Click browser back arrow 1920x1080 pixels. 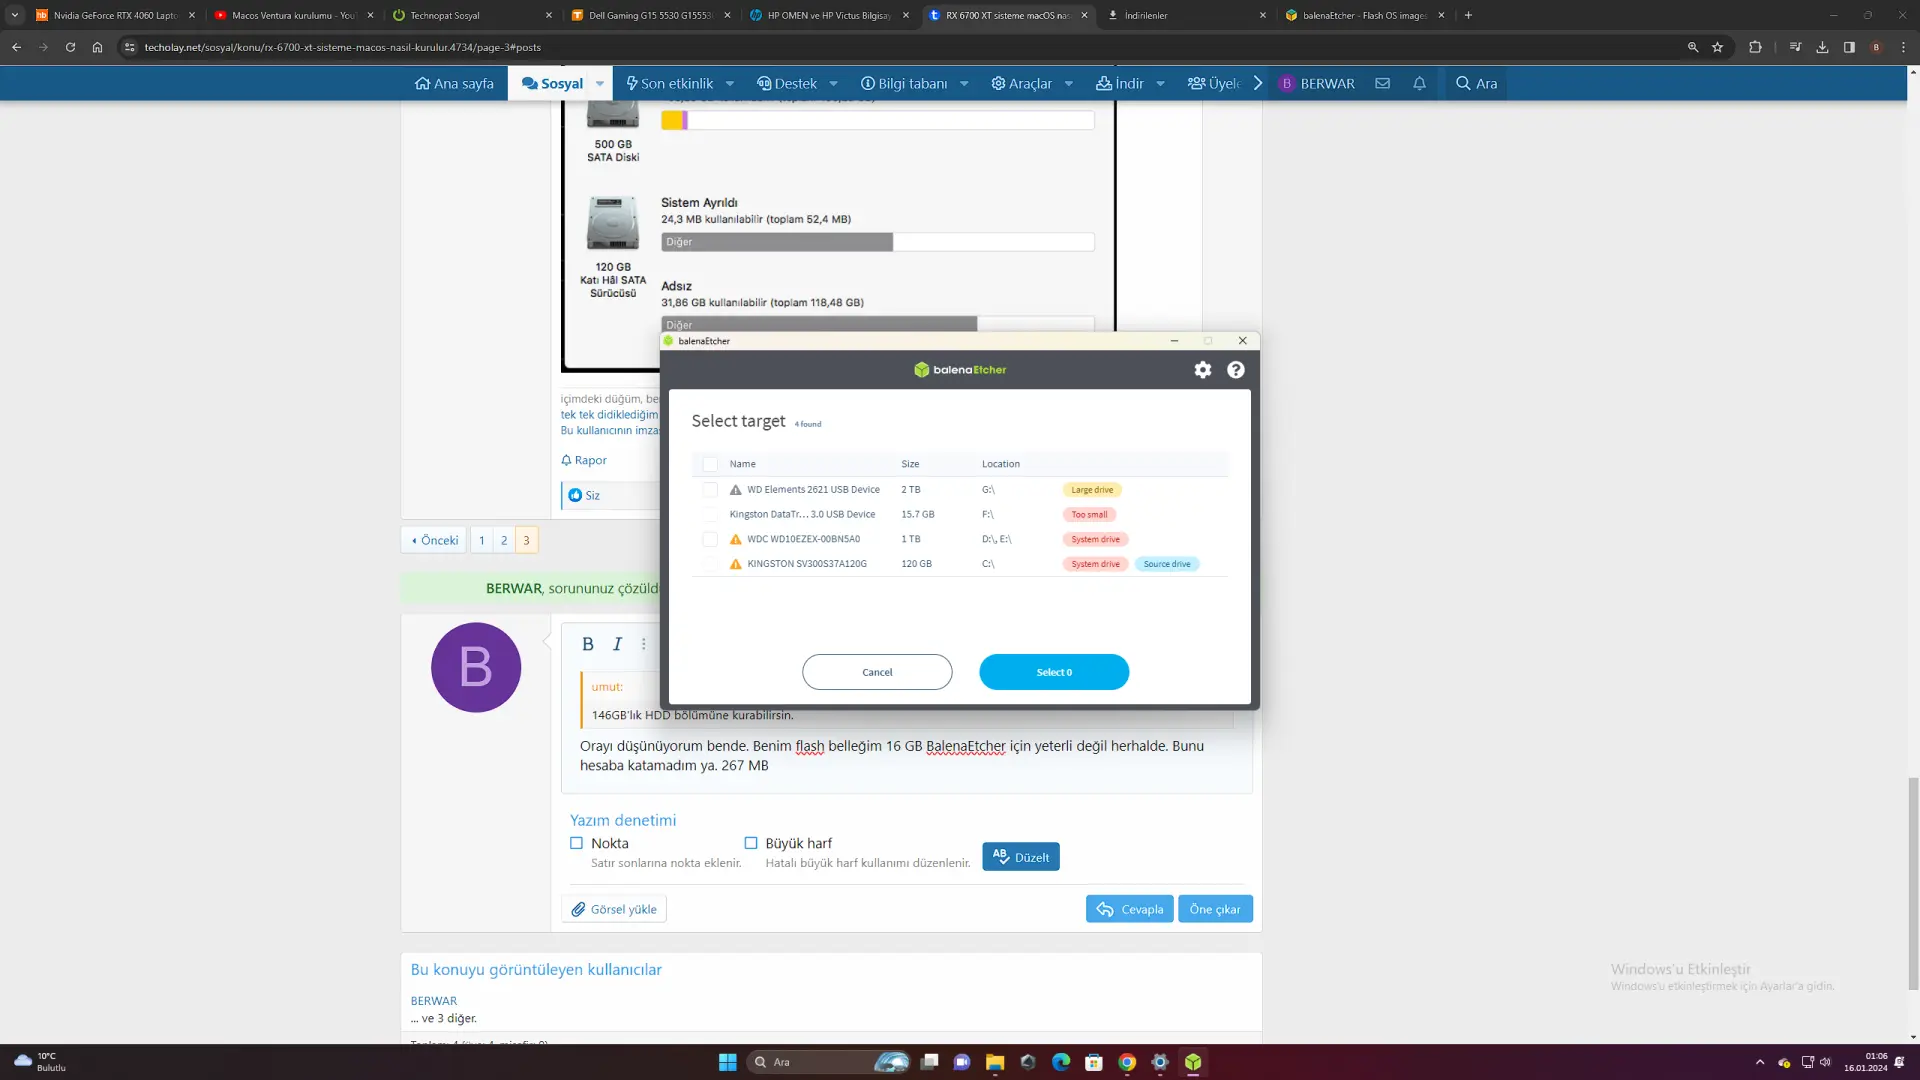tap(16, 47)
